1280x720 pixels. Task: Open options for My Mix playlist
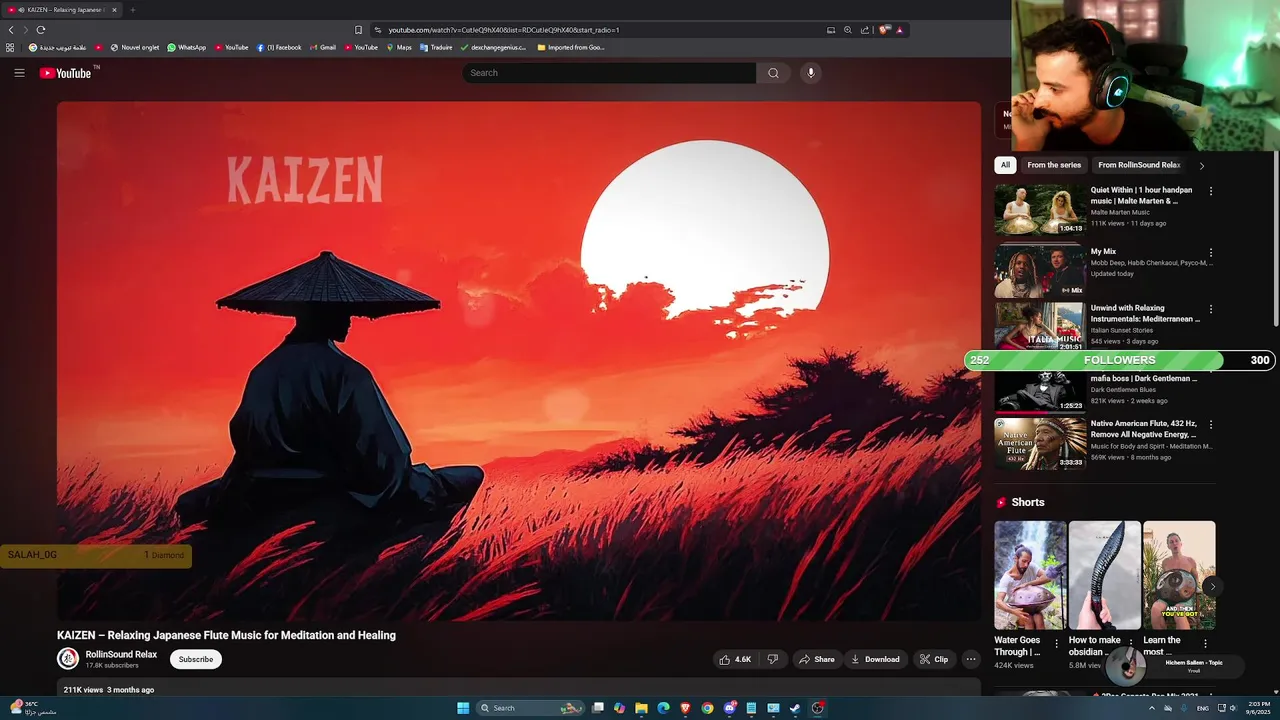[x=1211, y=253]
